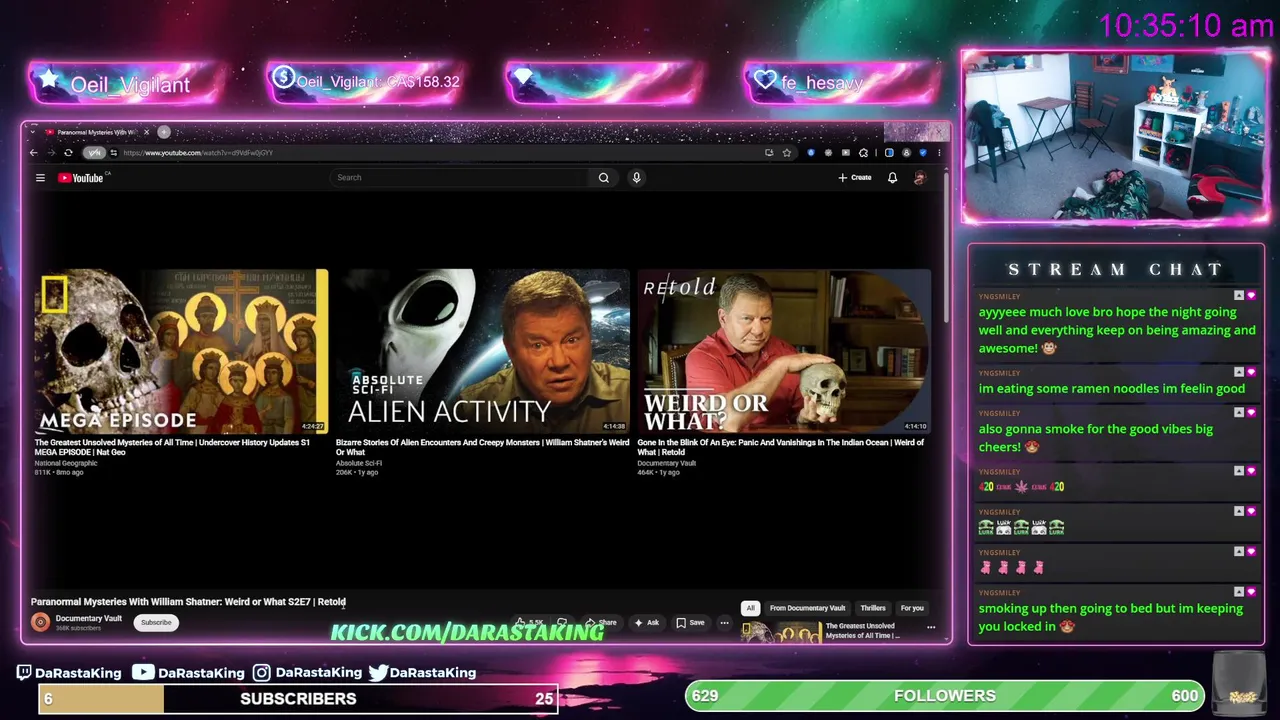The image size is (1280, 720).
Task: Focus the YouTube Search field
Action: pos(460,178)
